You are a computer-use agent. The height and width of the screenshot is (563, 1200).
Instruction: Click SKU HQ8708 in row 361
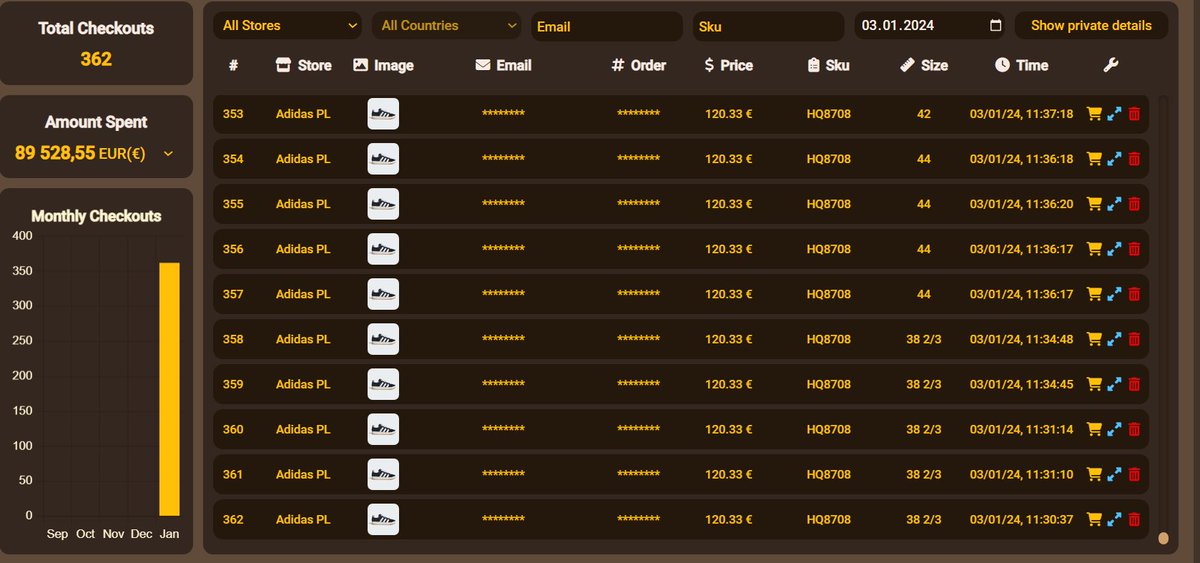(829, 474)
